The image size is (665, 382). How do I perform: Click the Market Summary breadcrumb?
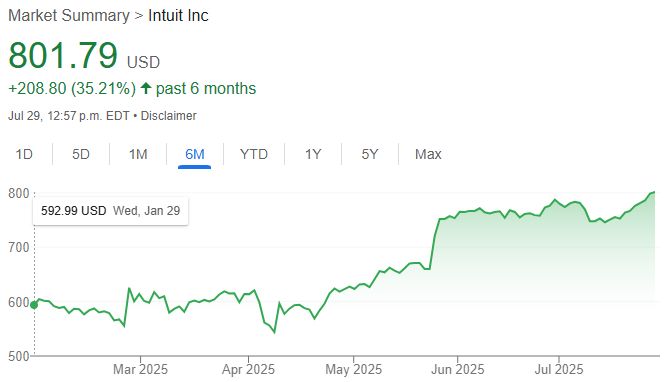(x=69, y=16)
